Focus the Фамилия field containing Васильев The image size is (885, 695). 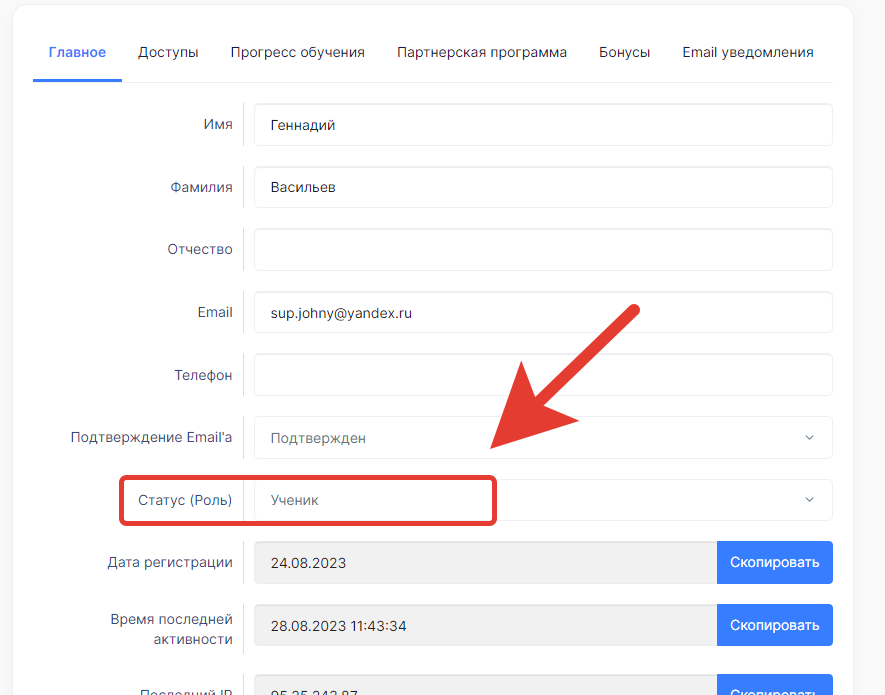pyautogui.click(x=543, y=187)
